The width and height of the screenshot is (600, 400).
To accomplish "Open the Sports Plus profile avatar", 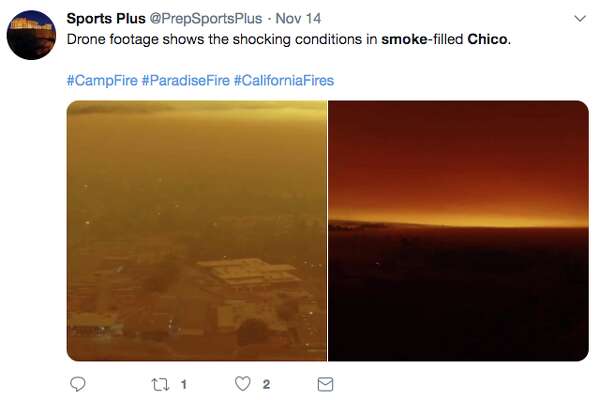I will click(x=31, y=35).
